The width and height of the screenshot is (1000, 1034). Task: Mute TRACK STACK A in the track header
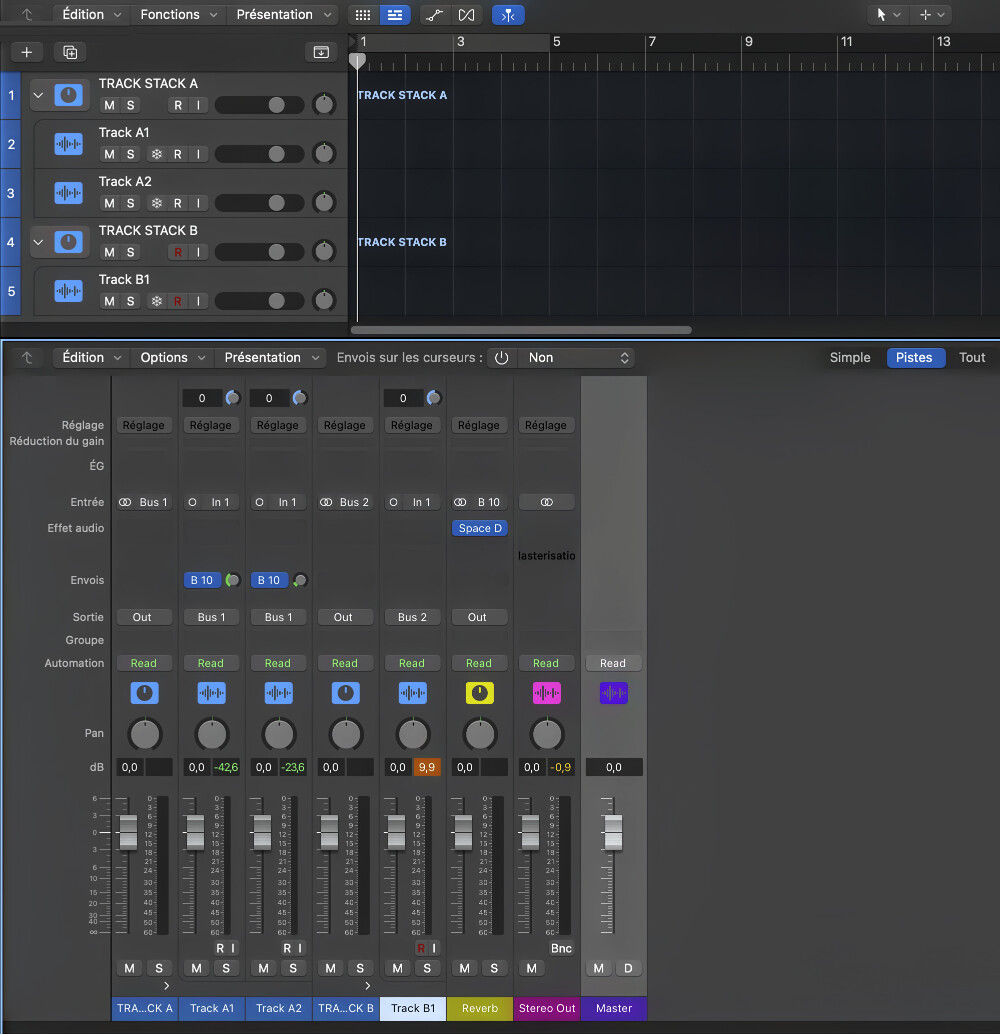(x=109, y=105)
